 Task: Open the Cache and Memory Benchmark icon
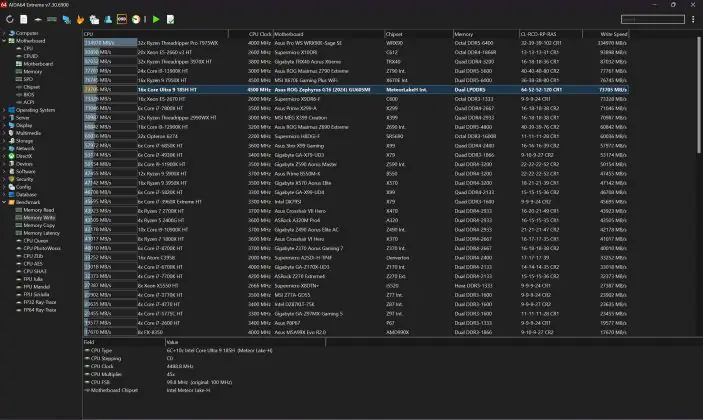(52, 19)
